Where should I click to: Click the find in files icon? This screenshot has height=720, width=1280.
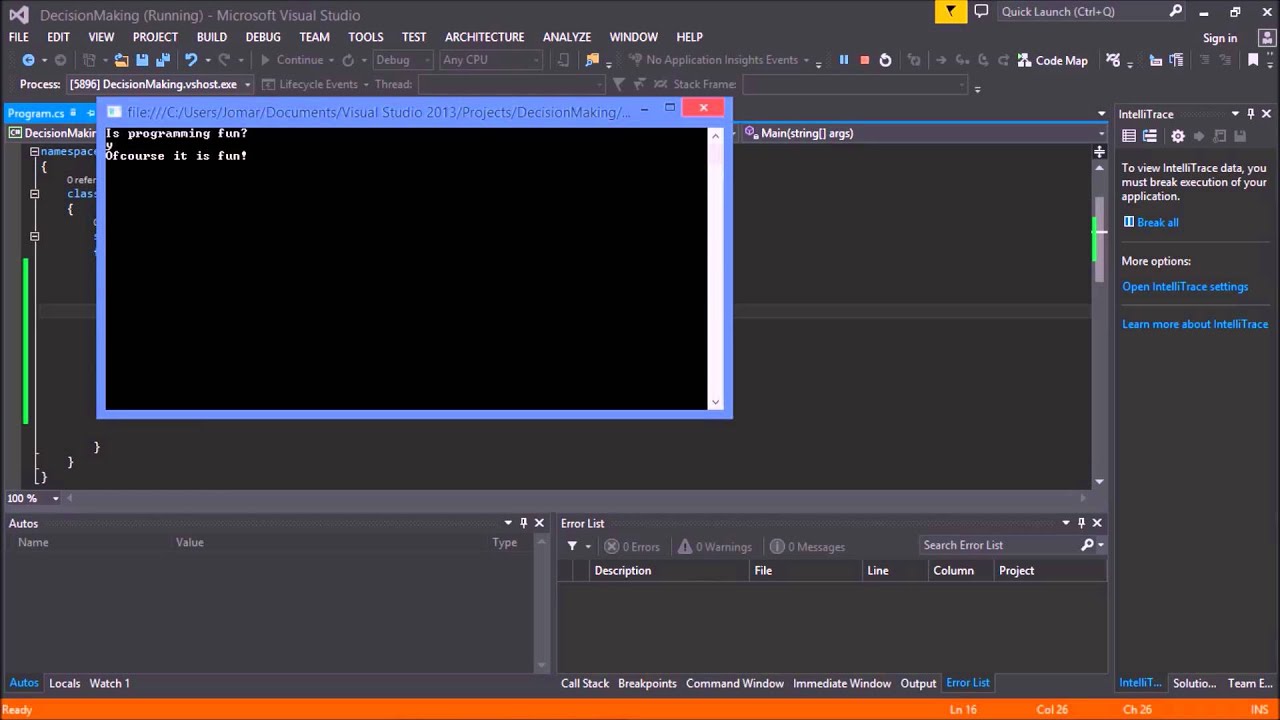(x=592, y=60)
